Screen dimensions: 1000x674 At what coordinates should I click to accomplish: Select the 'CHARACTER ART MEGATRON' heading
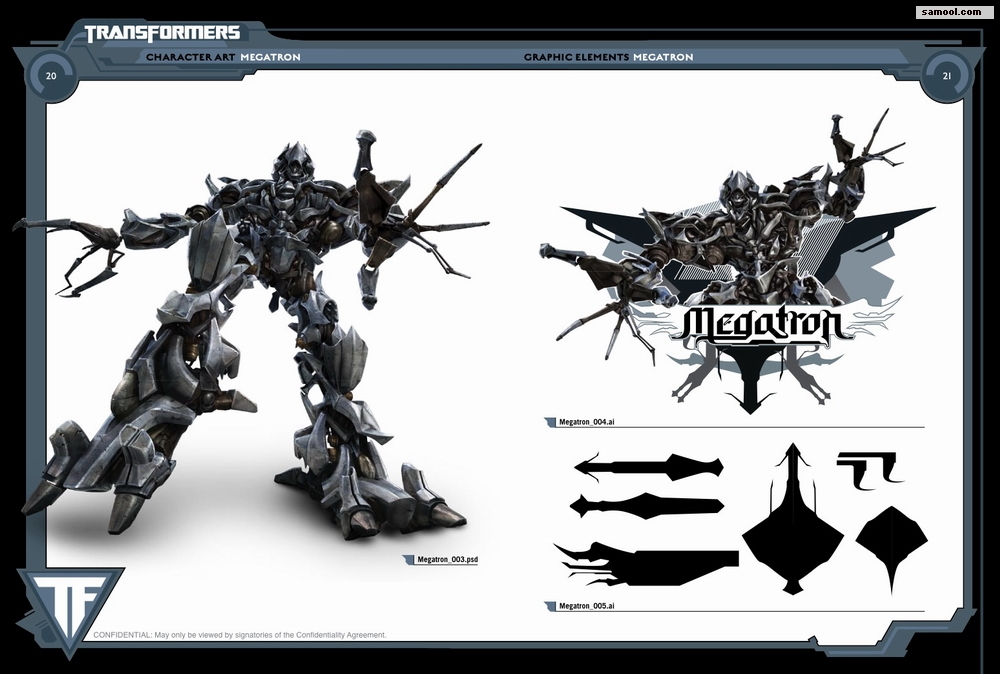click(x=223, y=57)
